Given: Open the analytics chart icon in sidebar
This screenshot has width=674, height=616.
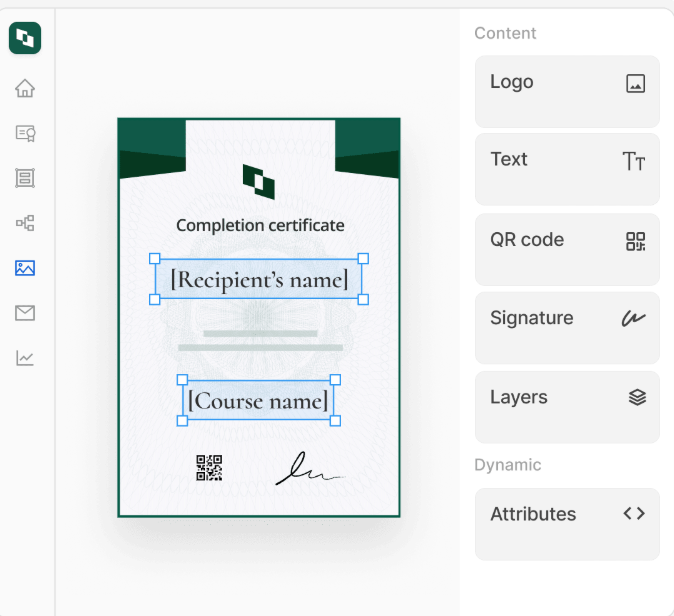Looking at the screenshot, I should coord(25,358).
